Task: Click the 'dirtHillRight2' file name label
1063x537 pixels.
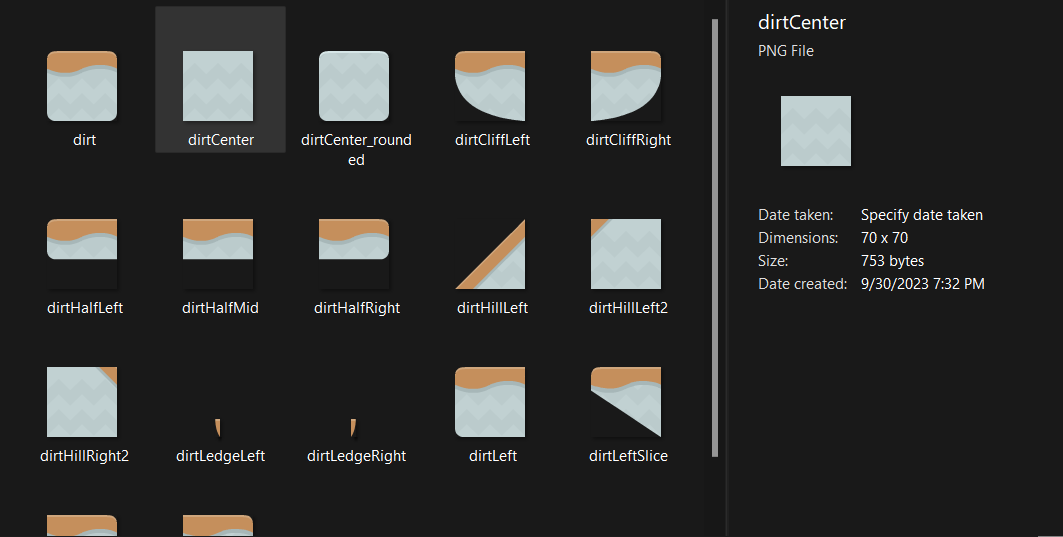Action: 85,456
